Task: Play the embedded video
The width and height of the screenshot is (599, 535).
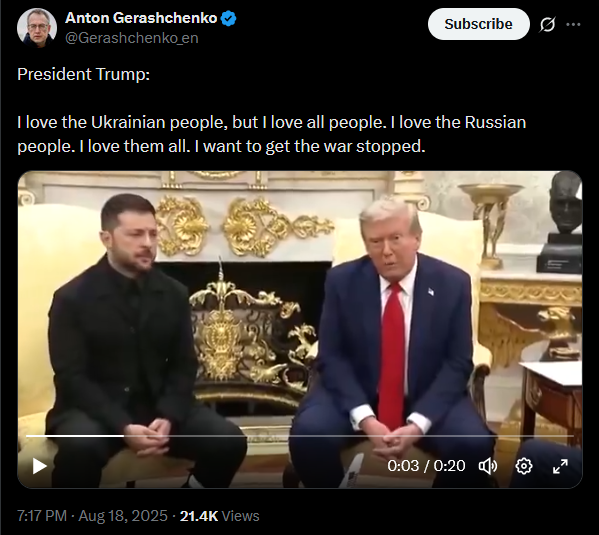Action: point(39,466)
